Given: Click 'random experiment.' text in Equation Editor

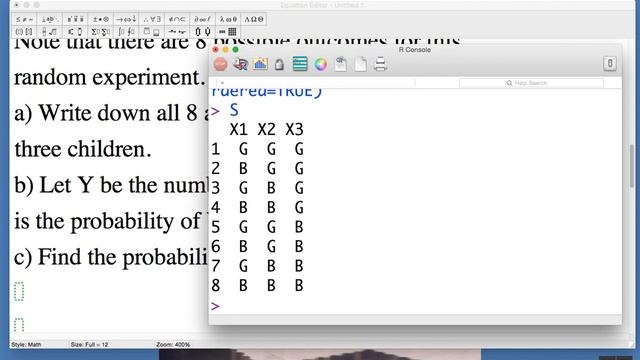Looking at the screenshot, I should pos(109,78).
